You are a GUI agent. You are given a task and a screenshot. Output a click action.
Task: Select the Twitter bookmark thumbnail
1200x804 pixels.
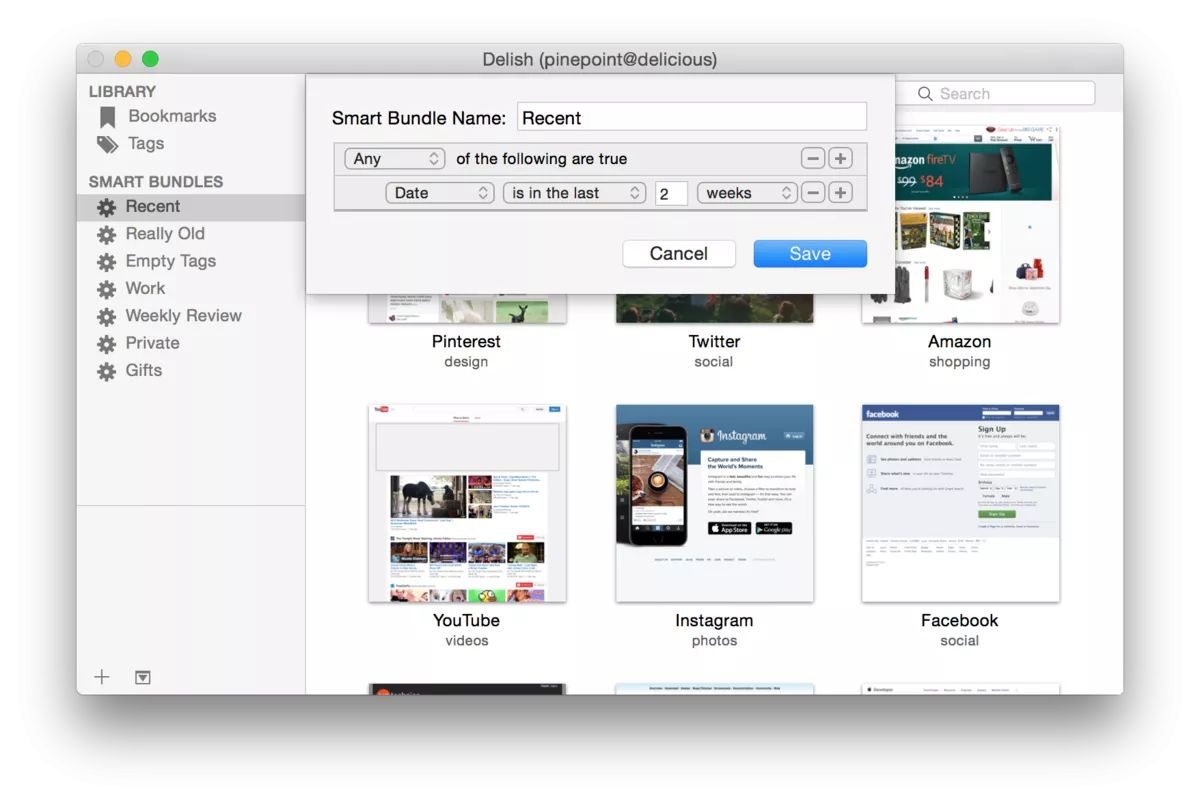tap(714, 309)
